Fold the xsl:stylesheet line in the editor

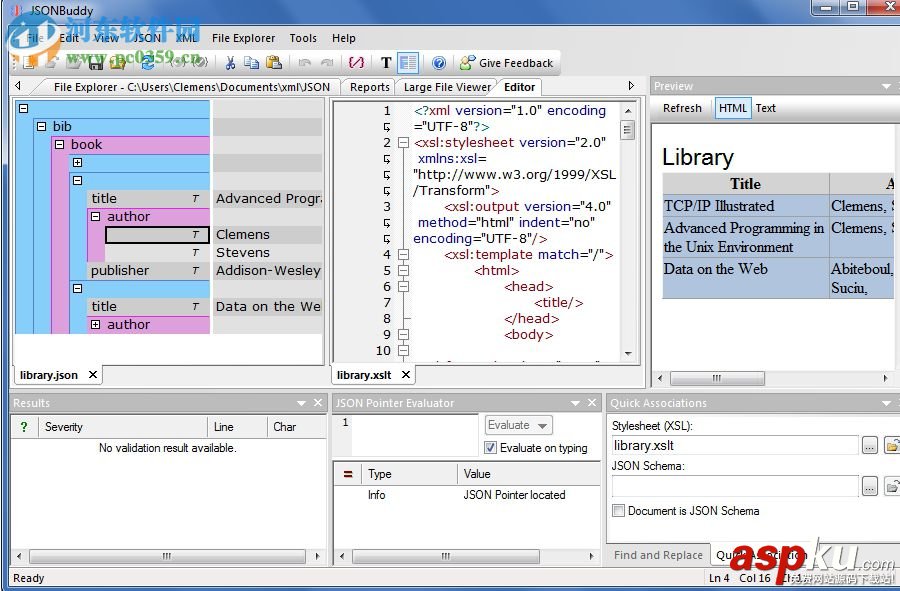(404, 142)
